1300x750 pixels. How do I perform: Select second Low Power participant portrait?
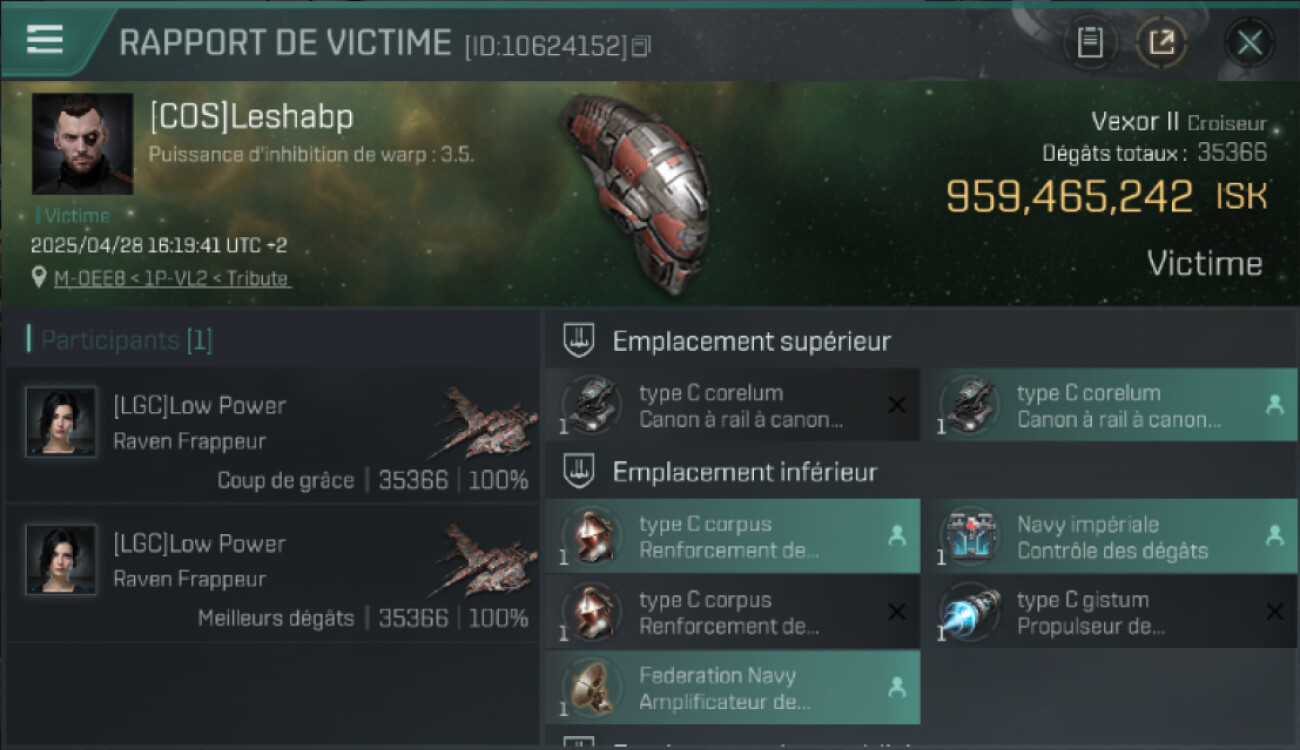(x=61, y=560)
